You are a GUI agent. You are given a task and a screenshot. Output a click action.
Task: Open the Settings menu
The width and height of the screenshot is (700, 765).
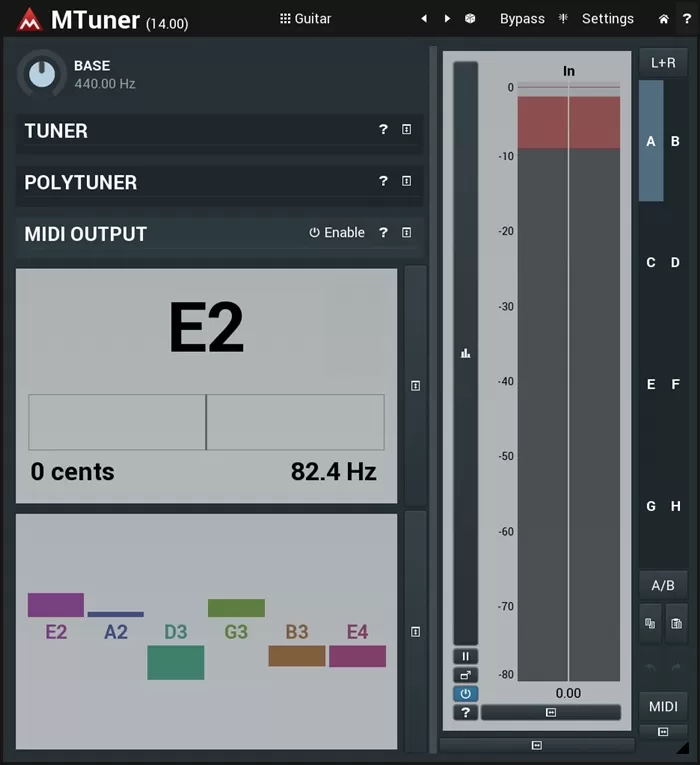tap(608, 19)
